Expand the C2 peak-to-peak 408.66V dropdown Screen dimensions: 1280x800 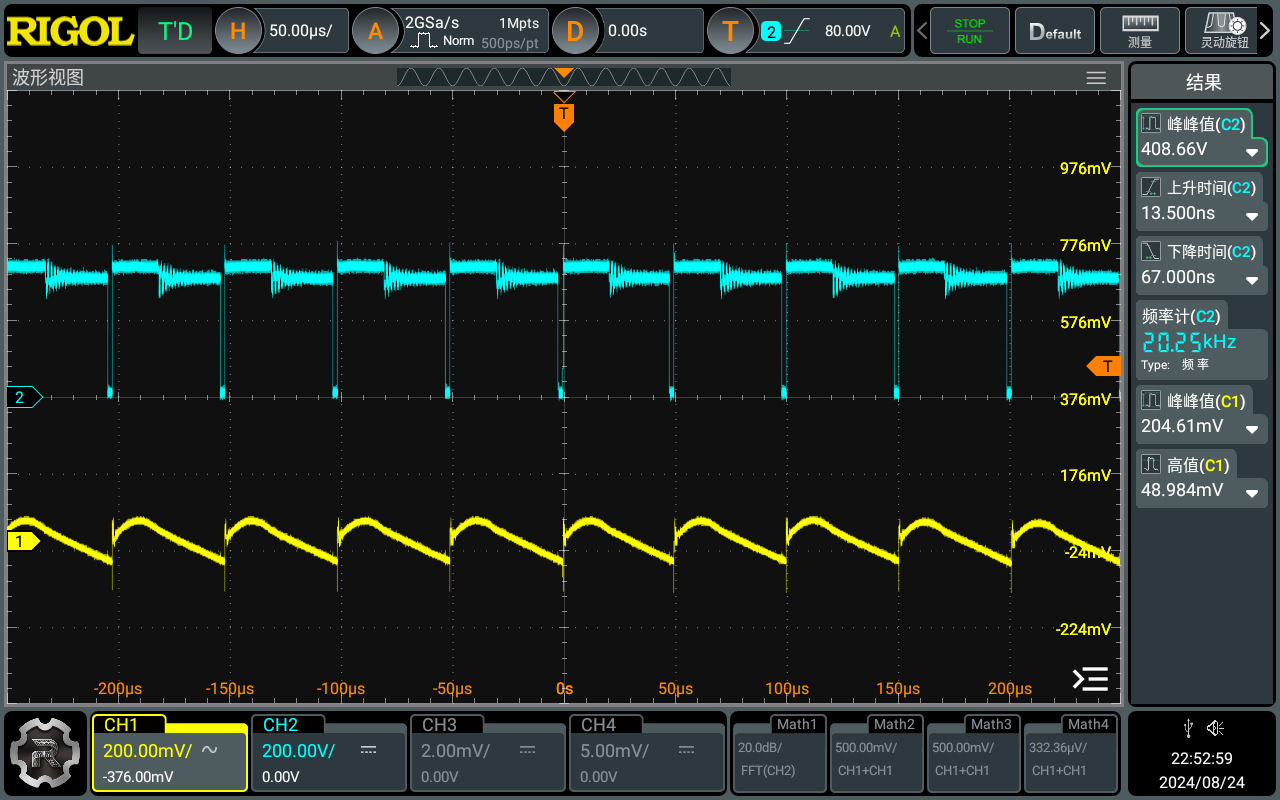[x=1251, y=152]
